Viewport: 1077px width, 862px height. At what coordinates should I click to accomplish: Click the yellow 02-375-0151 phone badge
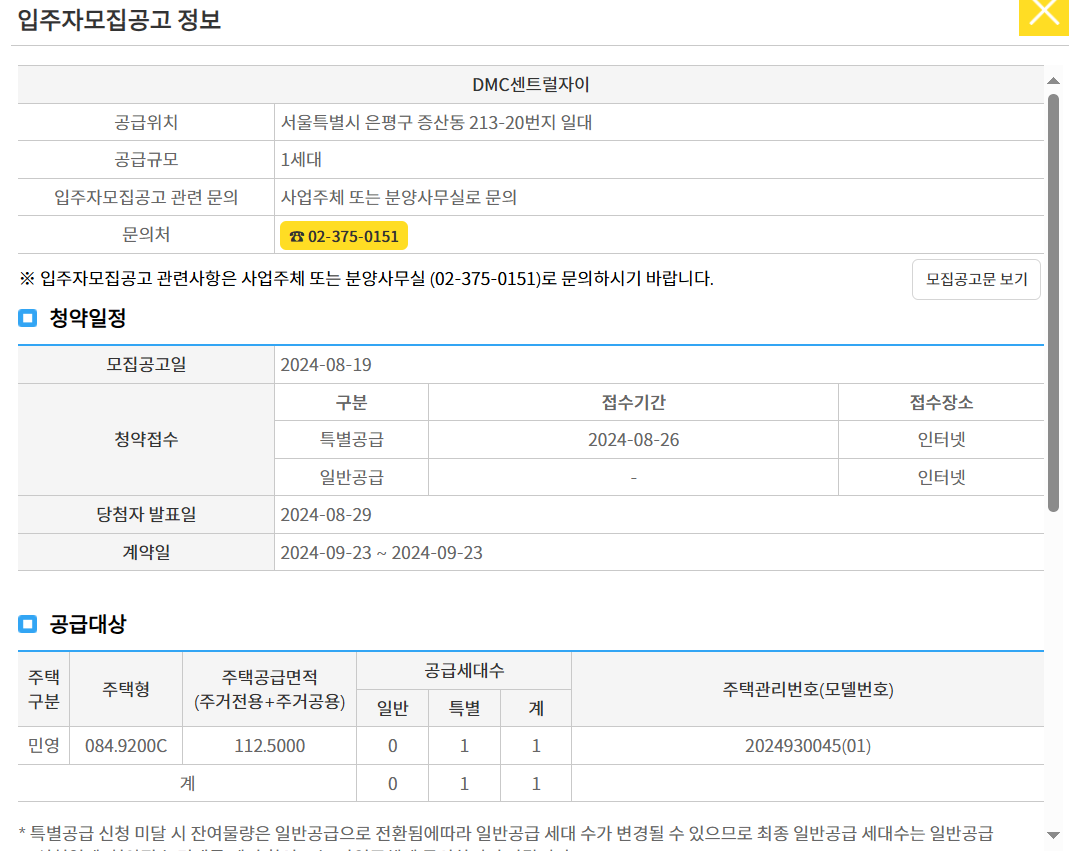(x=343, y=235)
